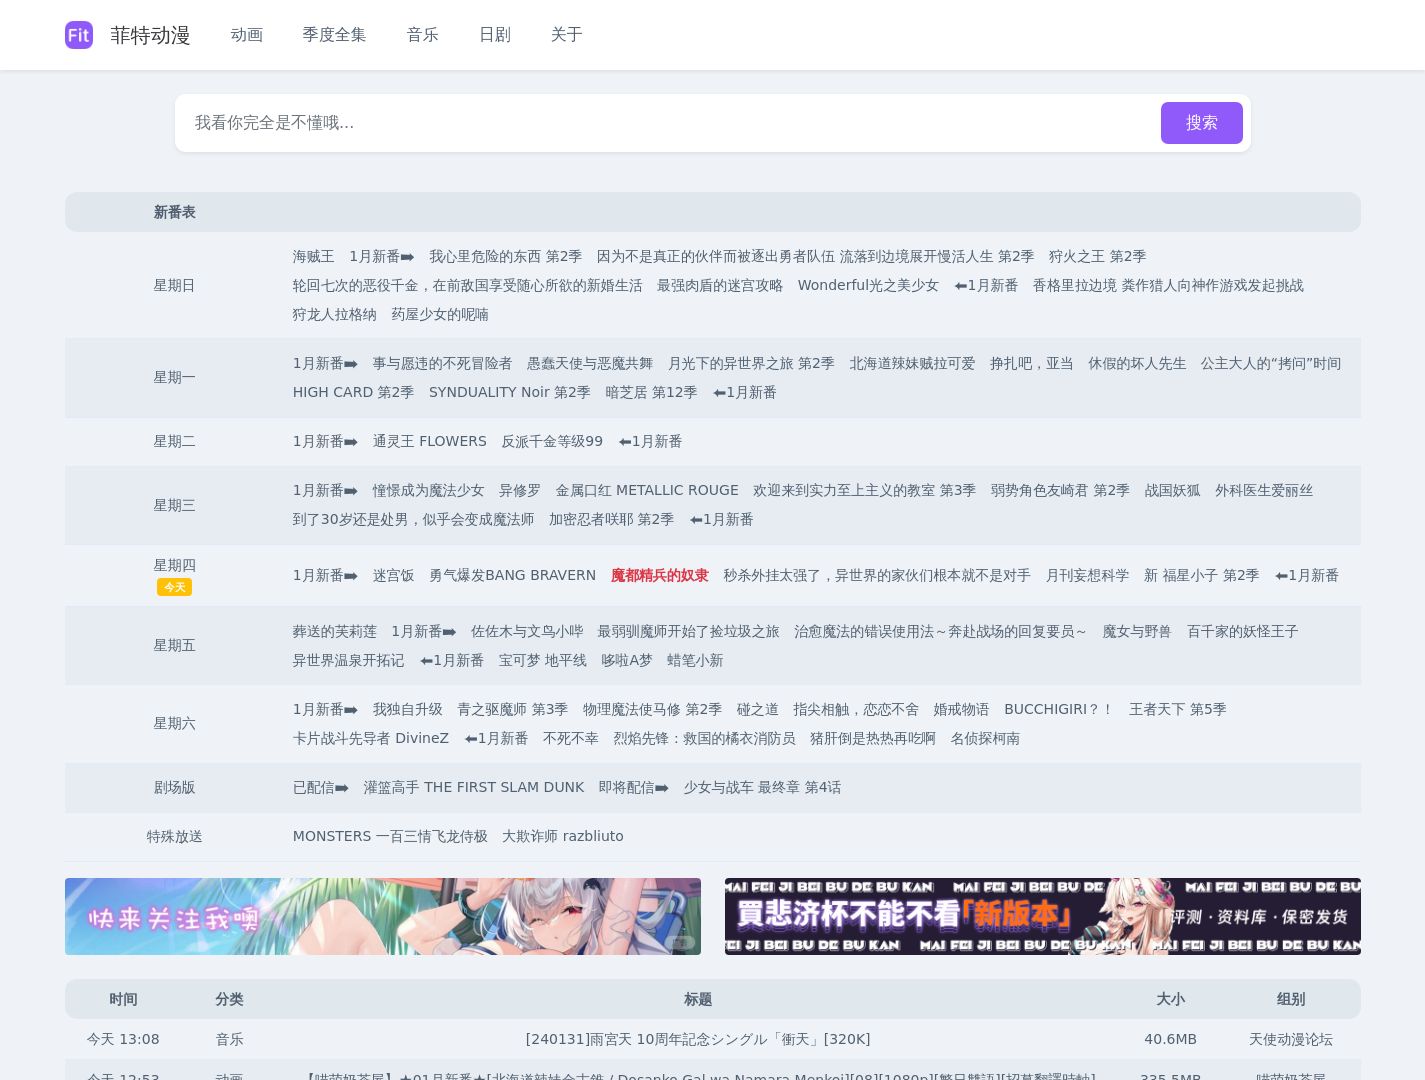Open 灌篮高手 THE FIRST SLAM DUNK
Viewport: 1425px width, 1080px height.
click(474, 788)
